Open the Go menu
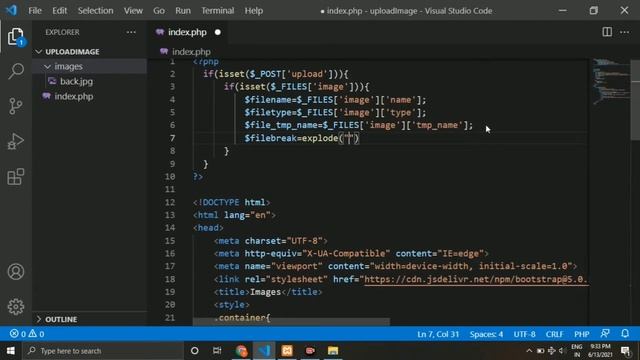 [x=159, y=11]
